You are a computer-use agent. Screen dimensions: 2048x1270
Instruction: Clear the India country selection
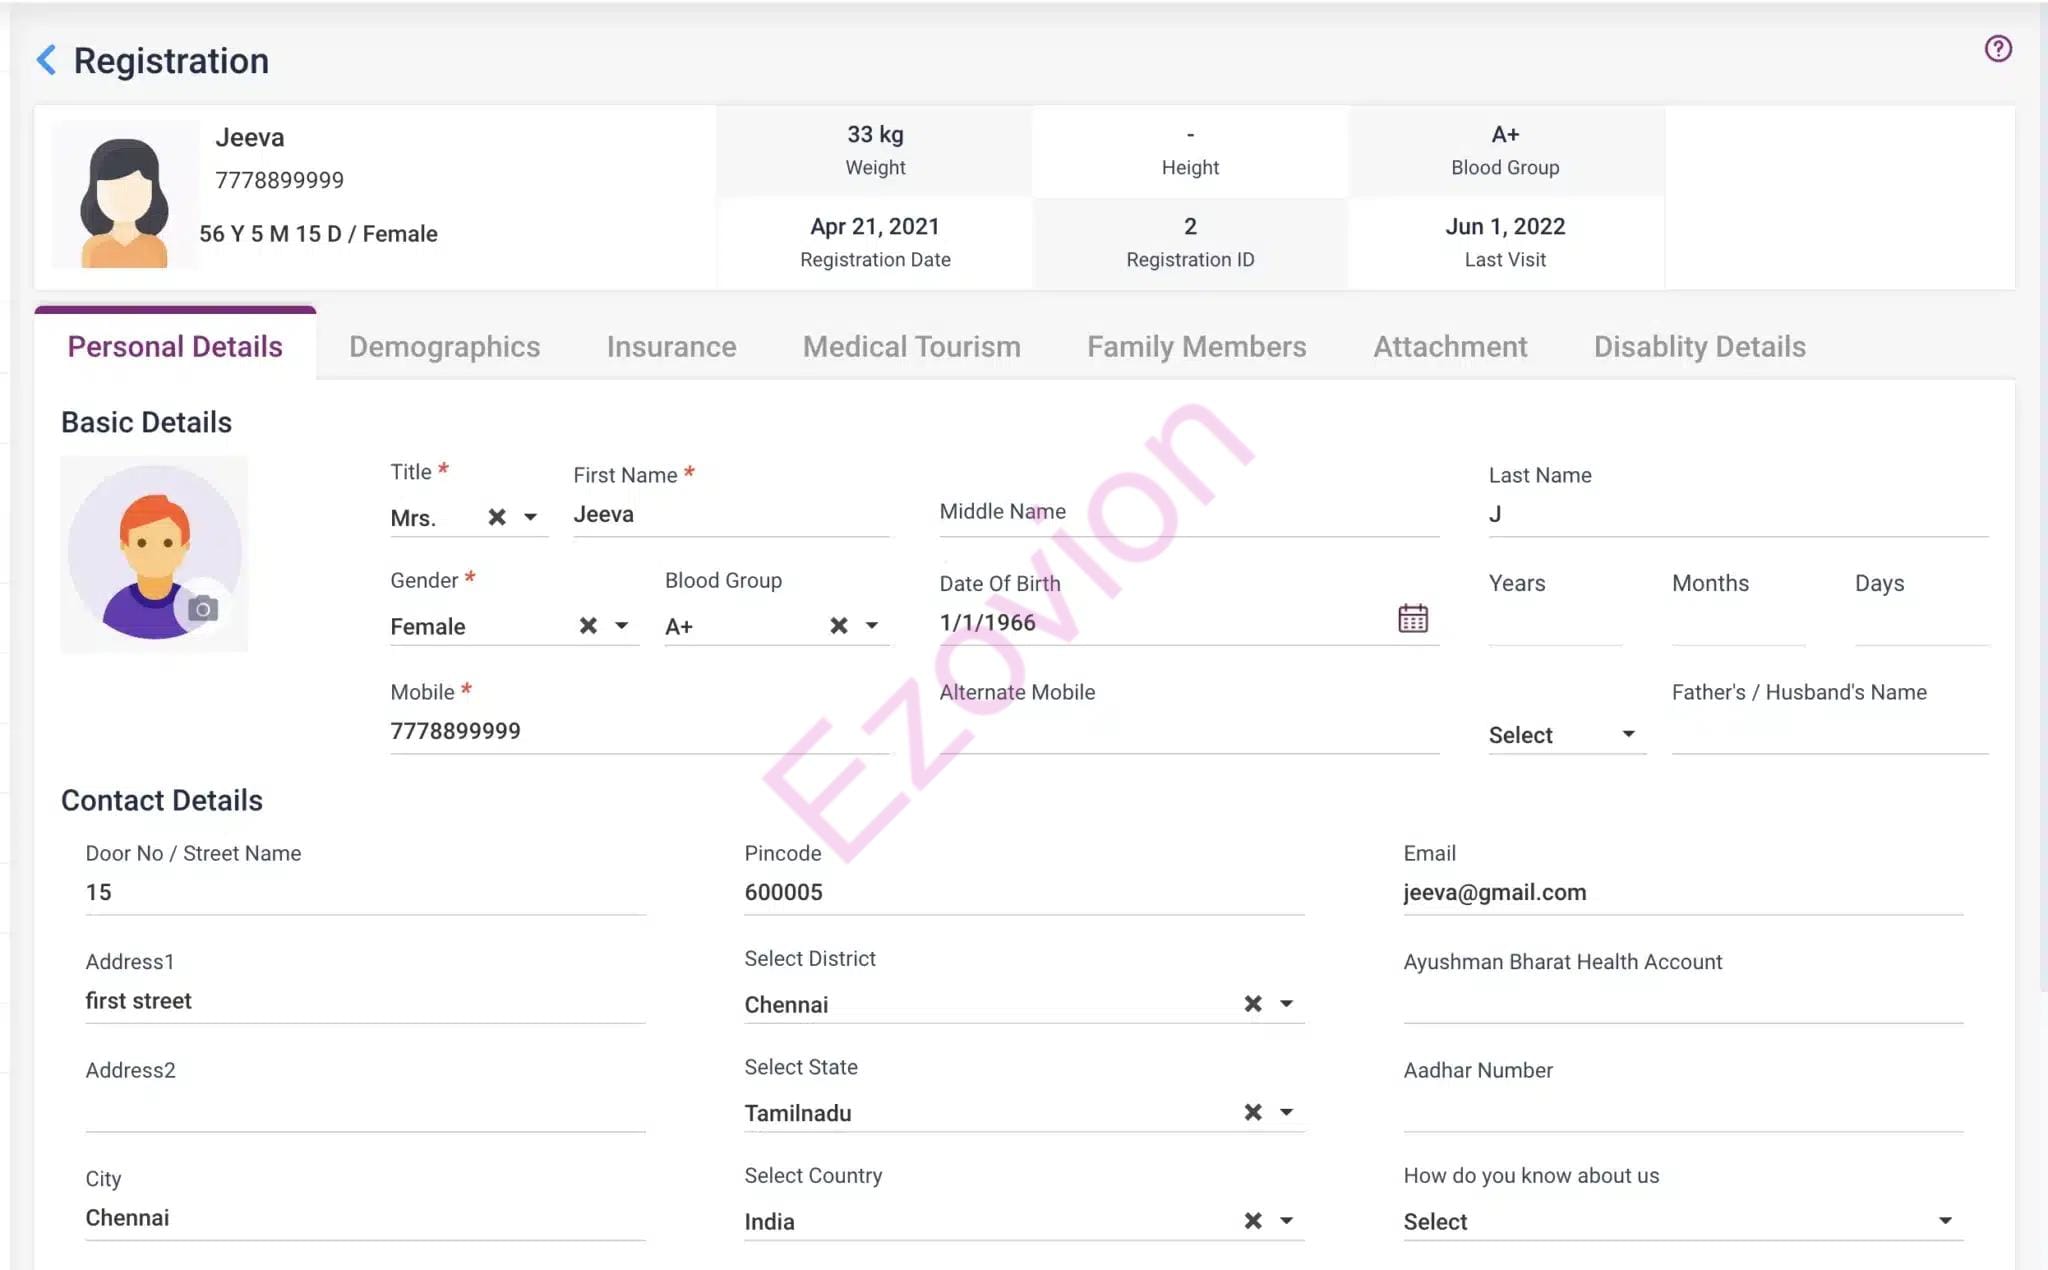[x=1252, y=1220]
